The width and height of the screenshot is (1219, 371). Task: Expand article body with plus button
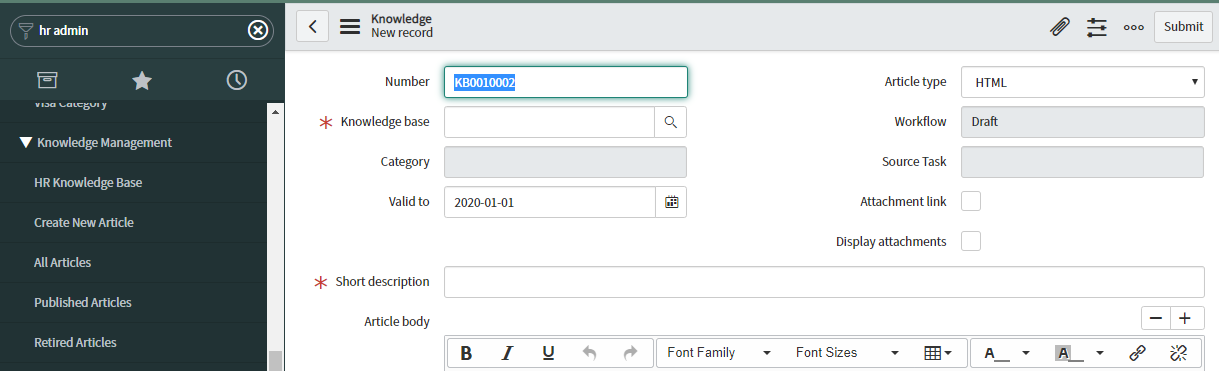pyautogui.click(x=1187, y=318)
